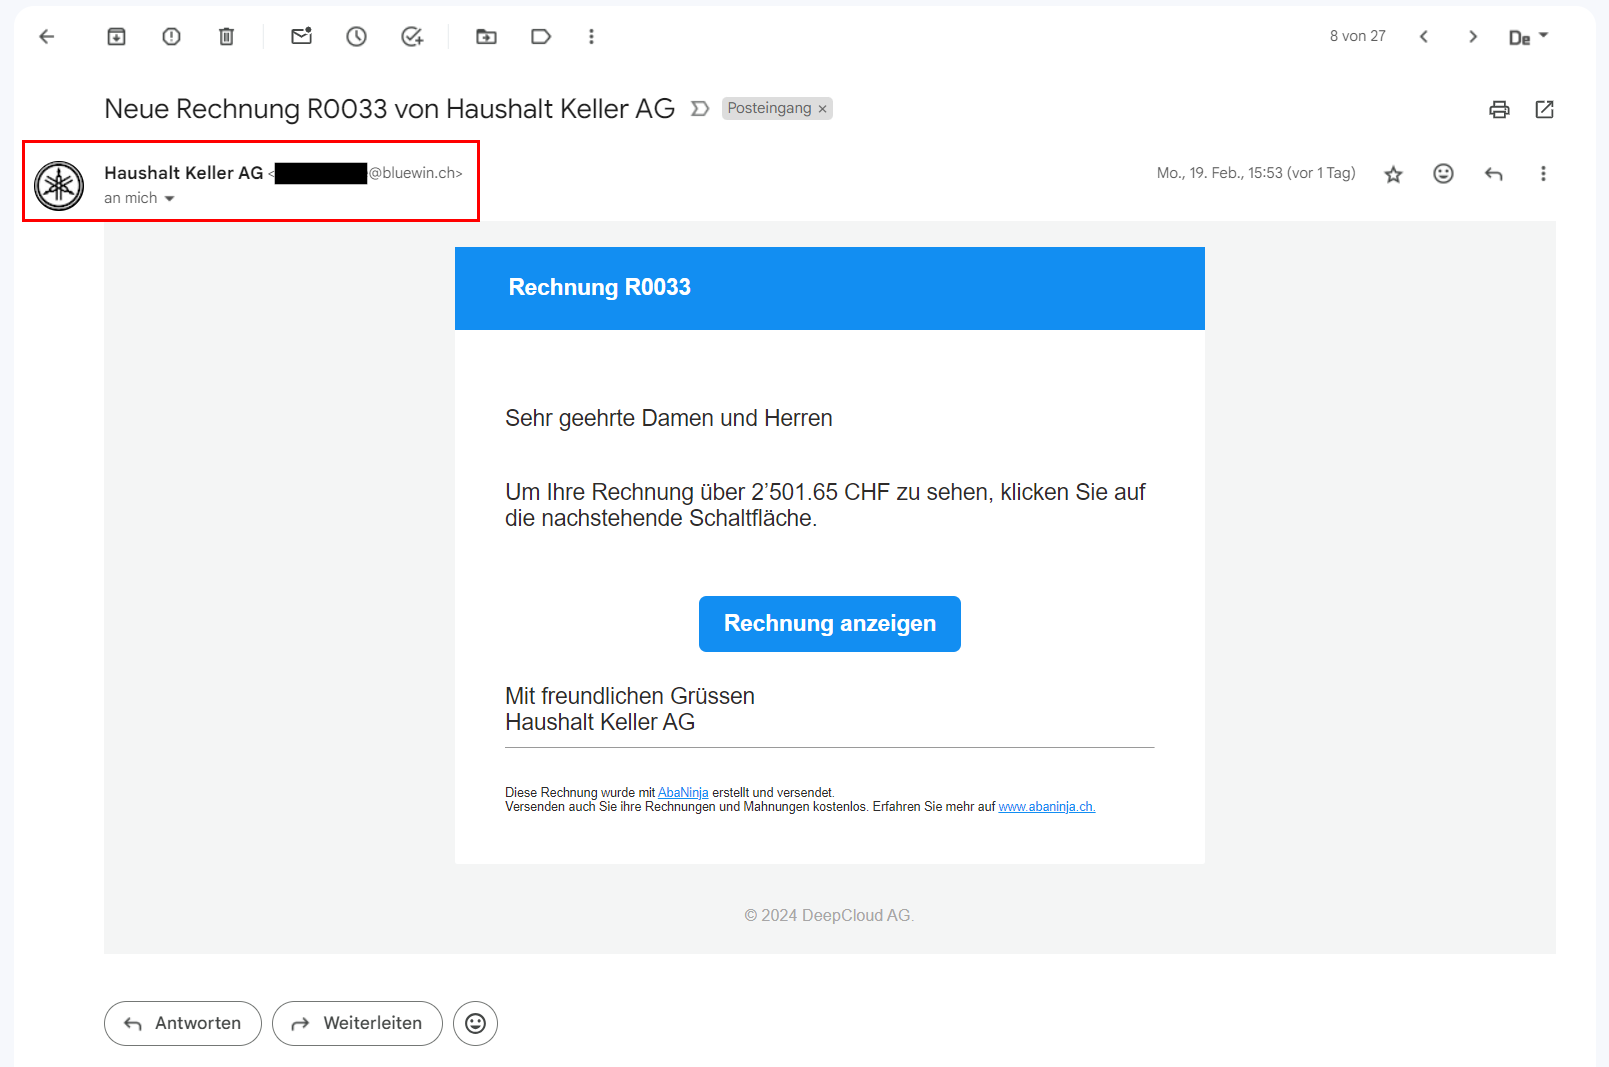Go back to the inbox list
The image size is (1609, 1067).
[47, 37]
